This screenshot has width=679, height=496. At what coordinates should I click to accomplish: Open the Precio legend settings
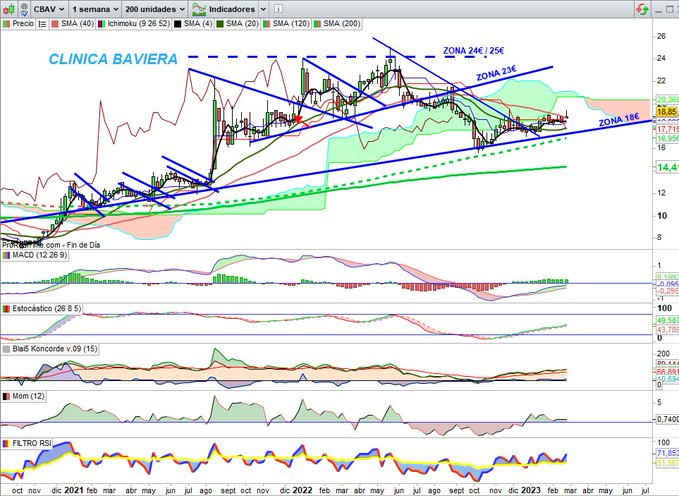click(x=19, y=24)
